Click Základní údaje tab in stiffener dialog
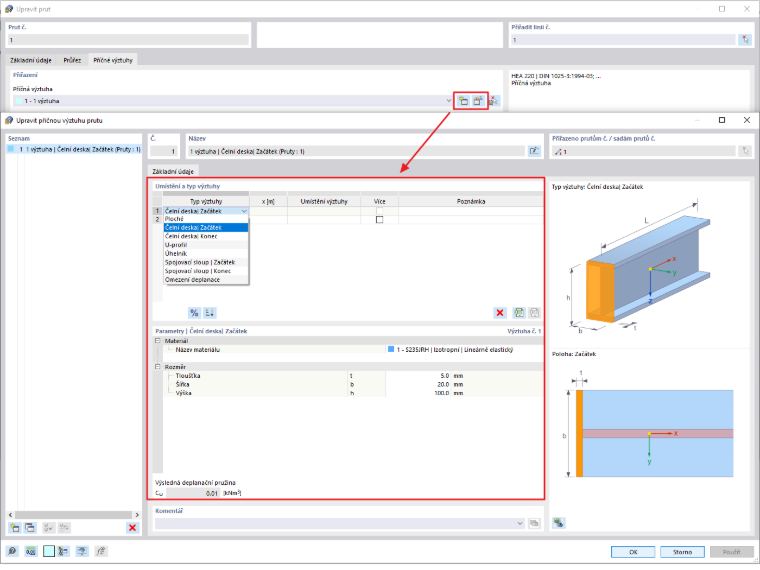The image size is (760, 570). pyautogui.click(x=173, y=171)
